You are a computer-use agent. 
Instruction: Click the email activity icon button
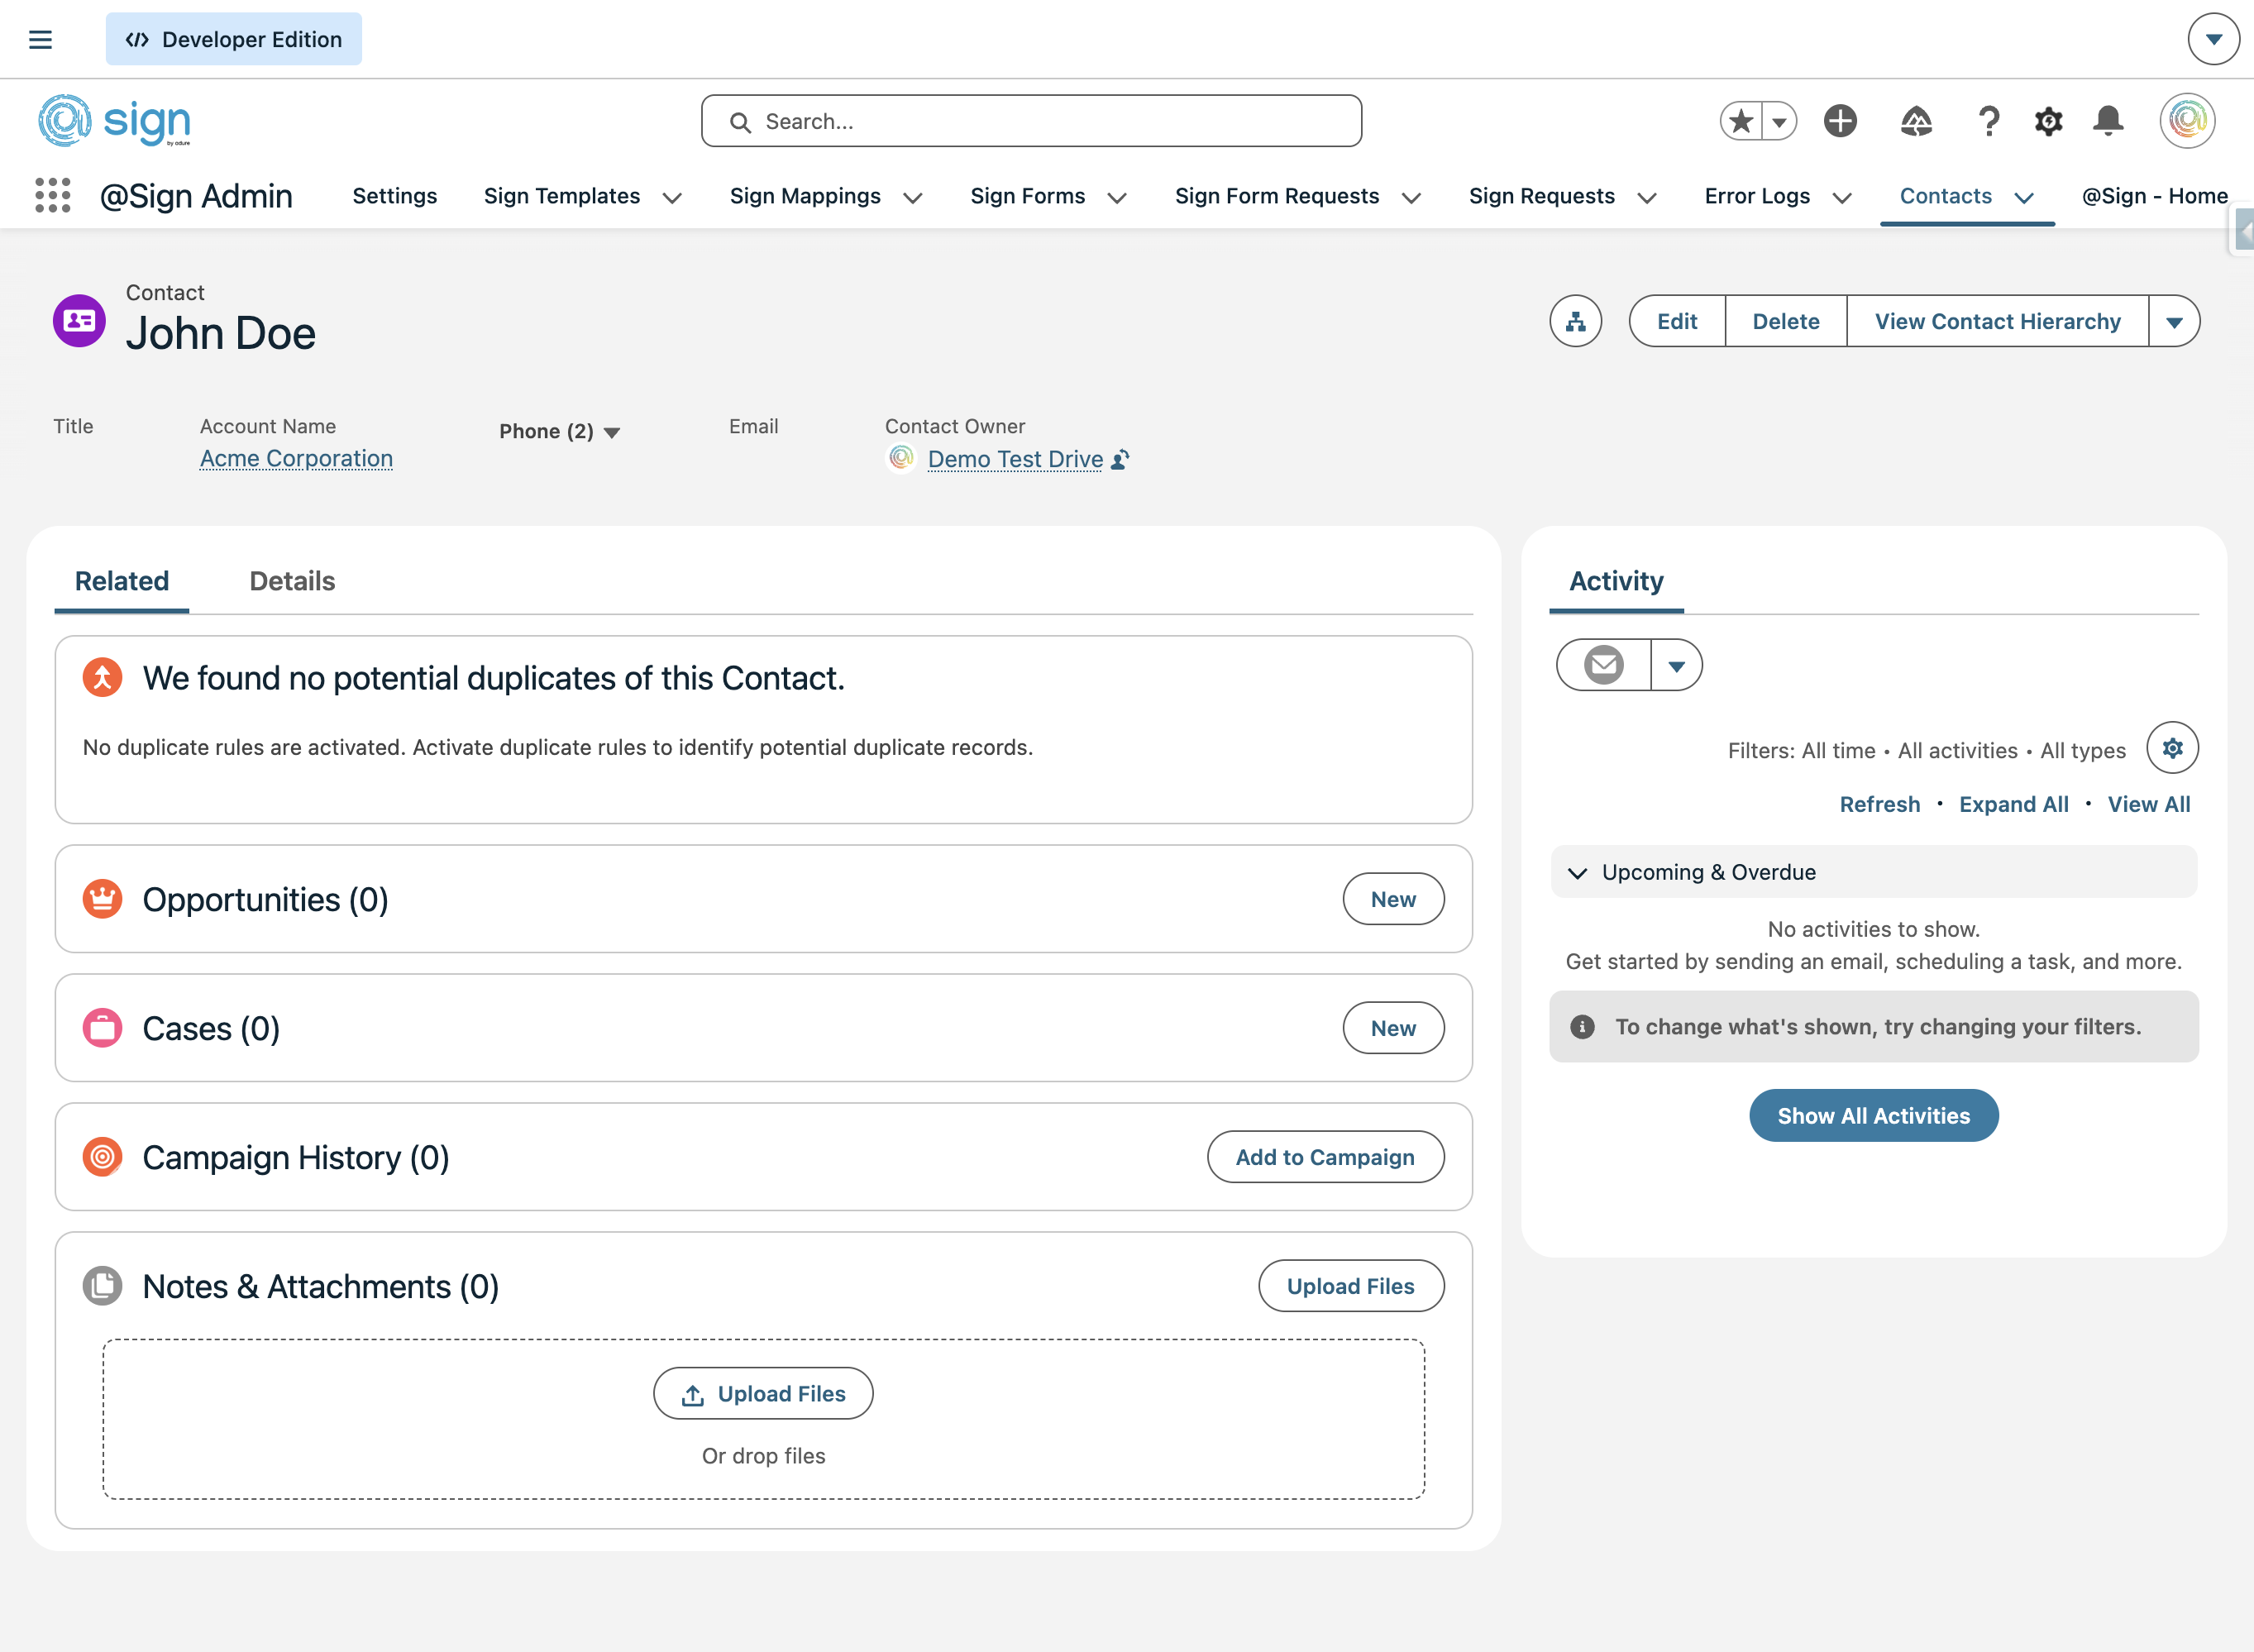point(1604,665)
